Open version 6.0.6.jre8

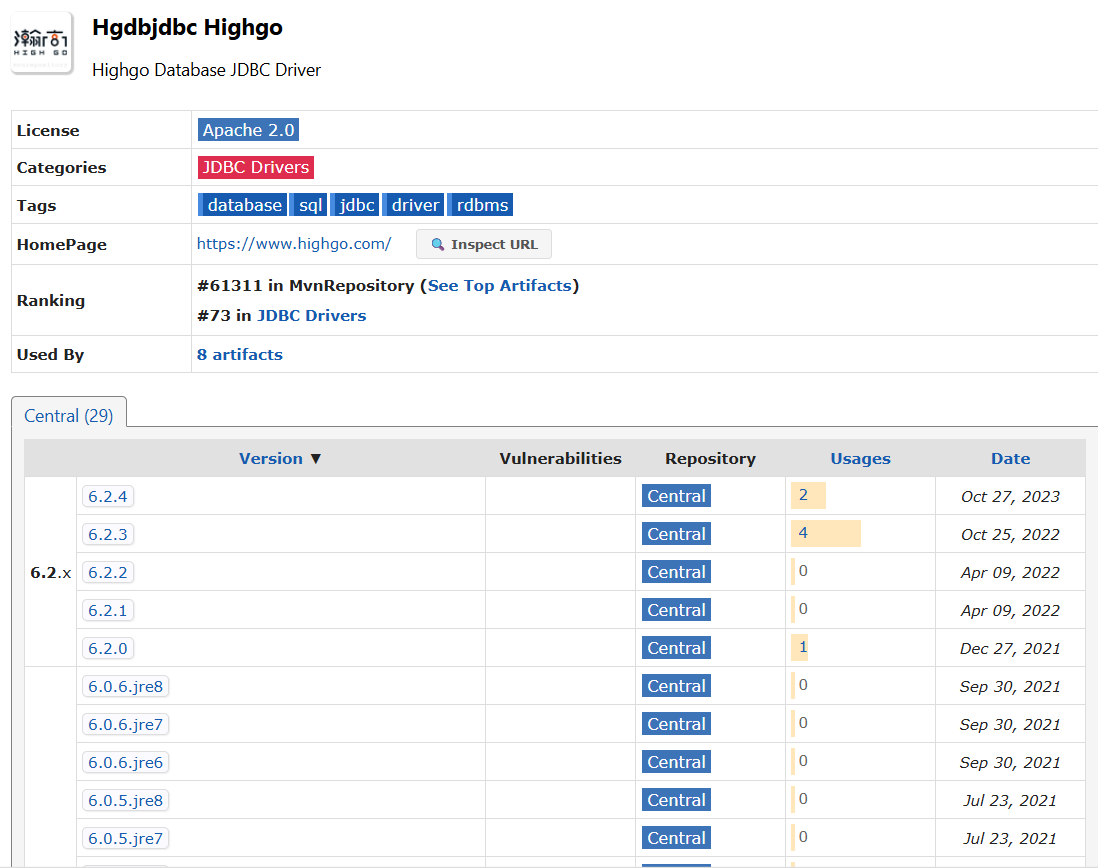[125, 686]
